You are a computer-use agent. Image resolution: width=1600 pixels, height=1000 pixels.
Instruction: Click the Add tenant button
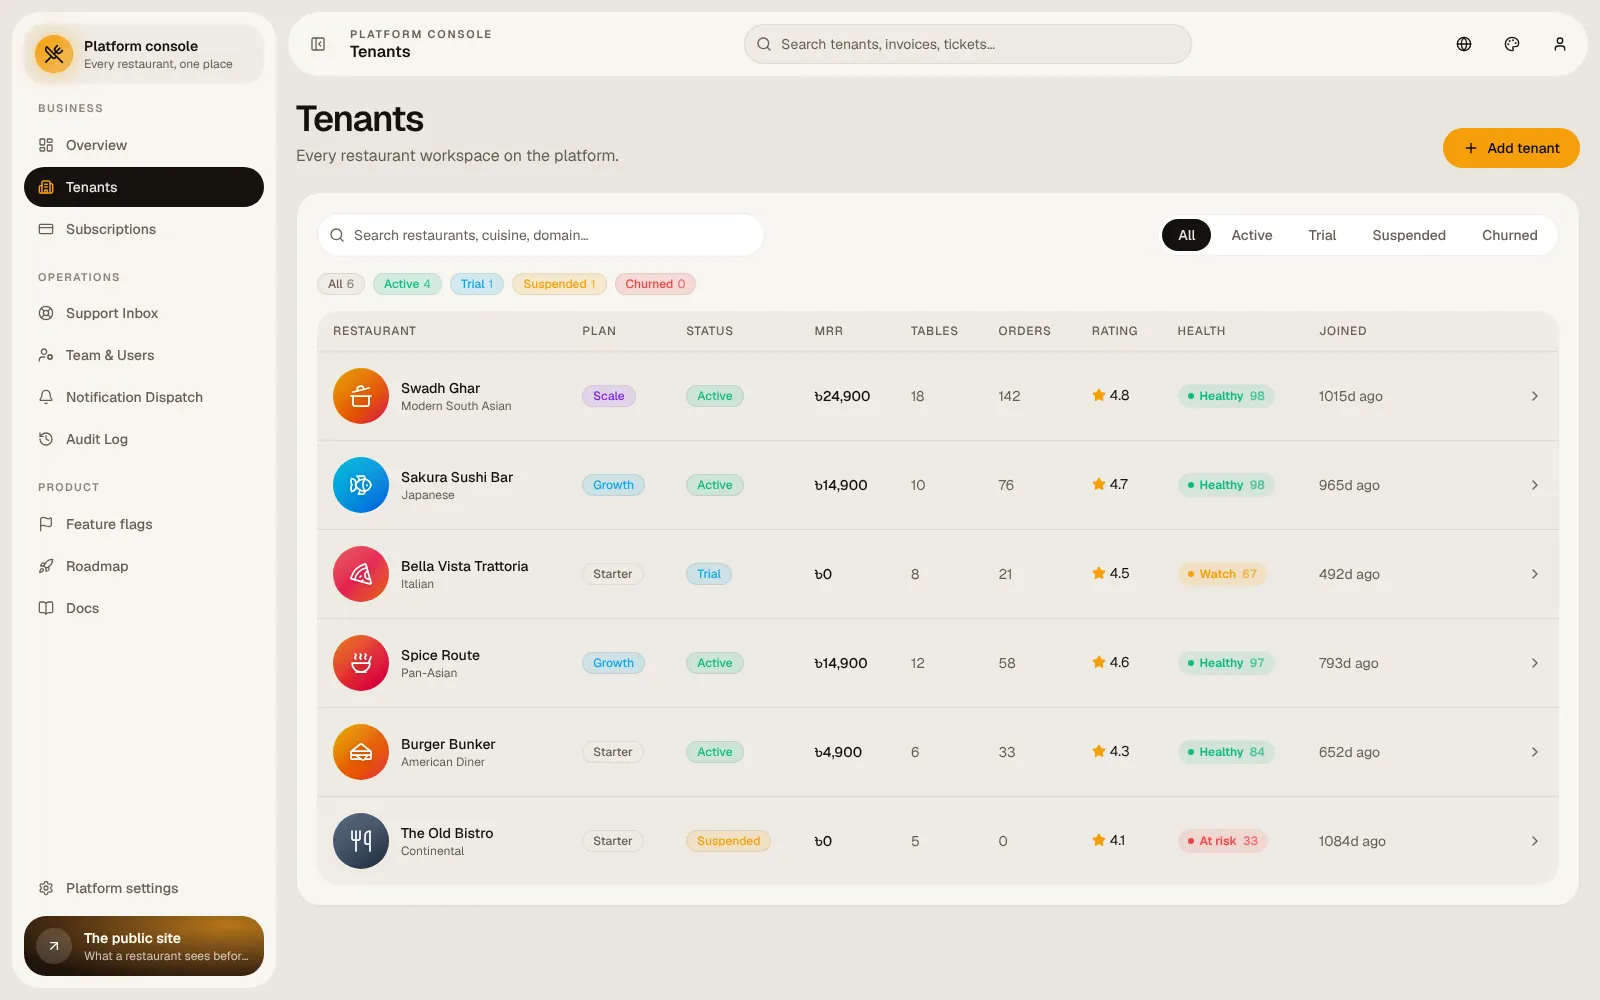coord(1511,148)
